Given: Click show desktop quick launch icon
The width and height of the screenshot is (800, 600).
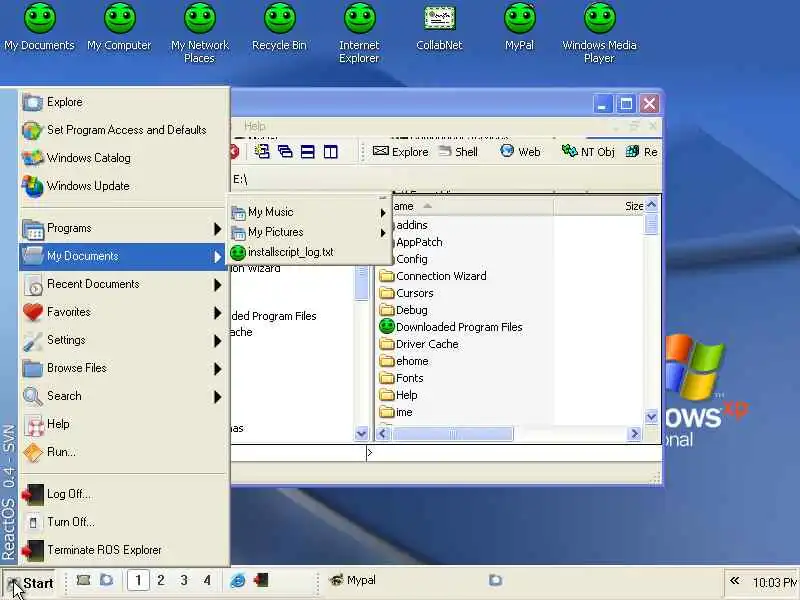Looking at the screenshot, I should [x=83, y=580].
